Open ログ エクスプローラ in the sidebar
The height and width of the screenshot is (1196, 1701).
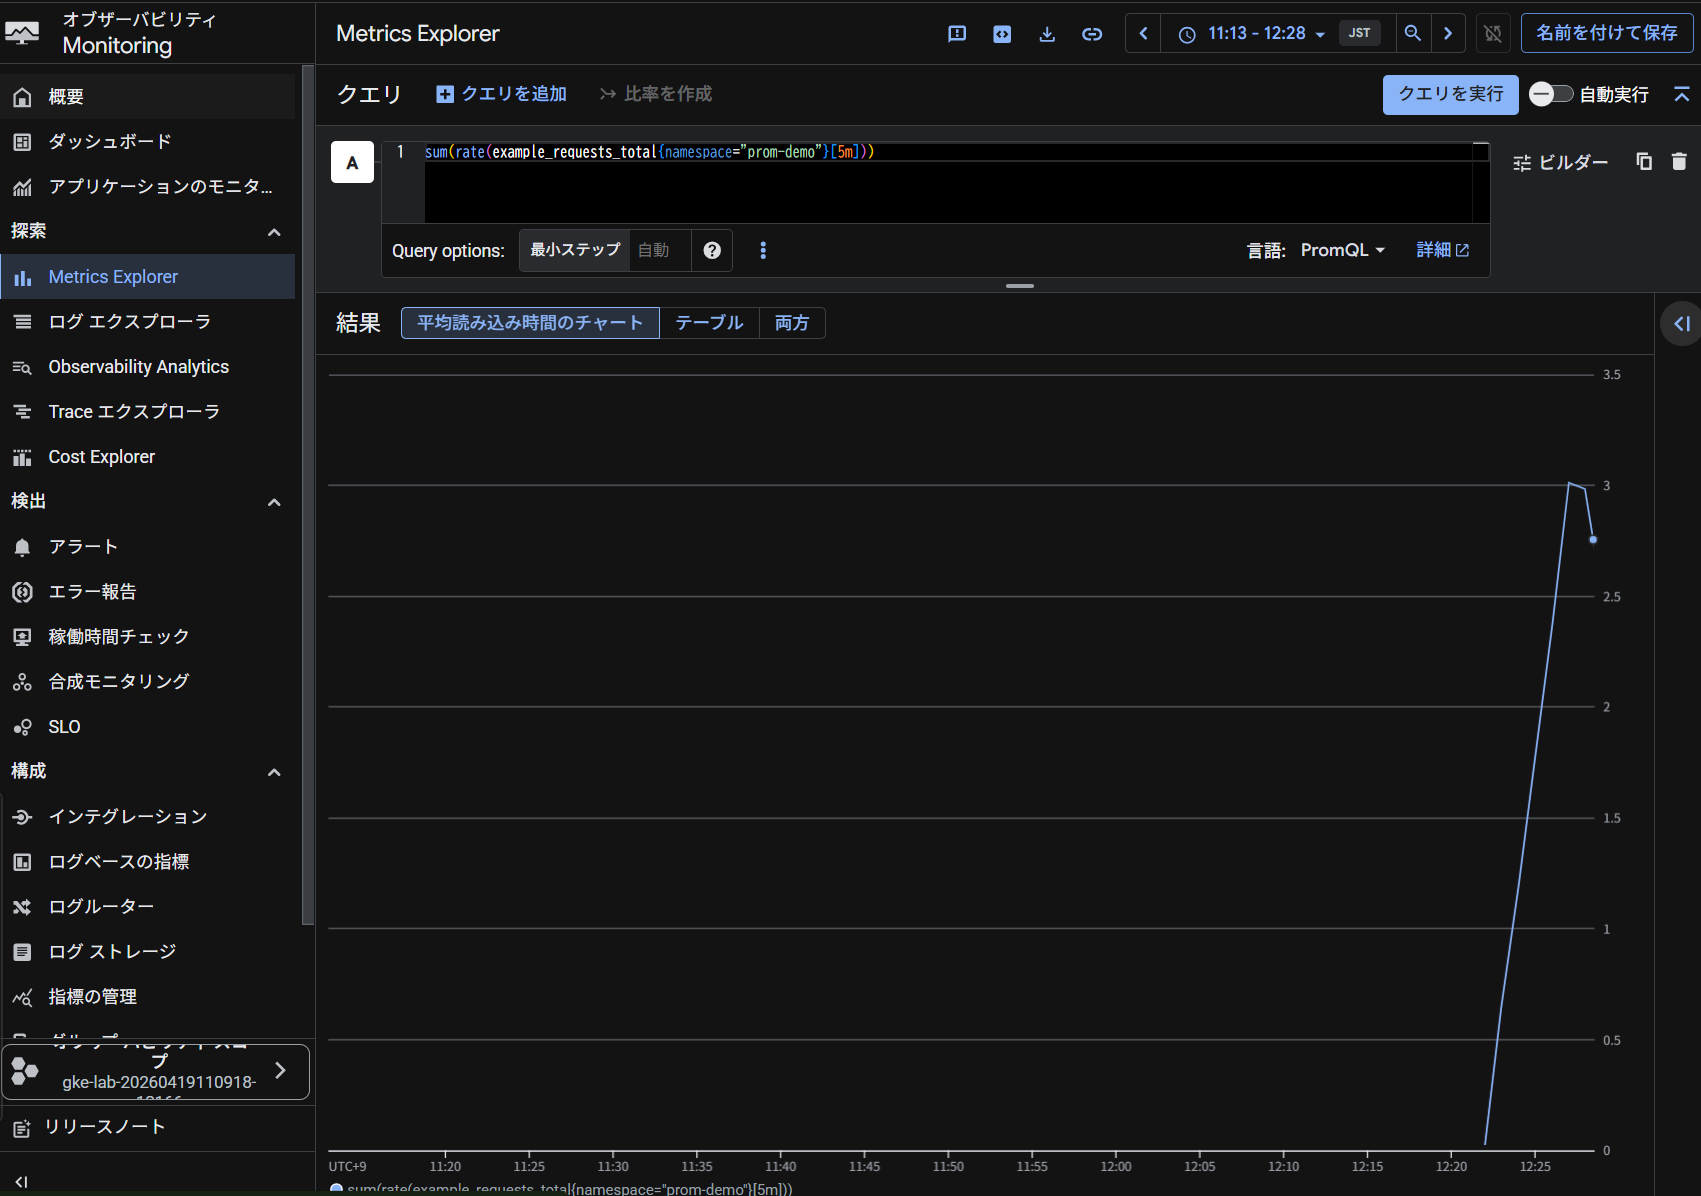point(148,322)
